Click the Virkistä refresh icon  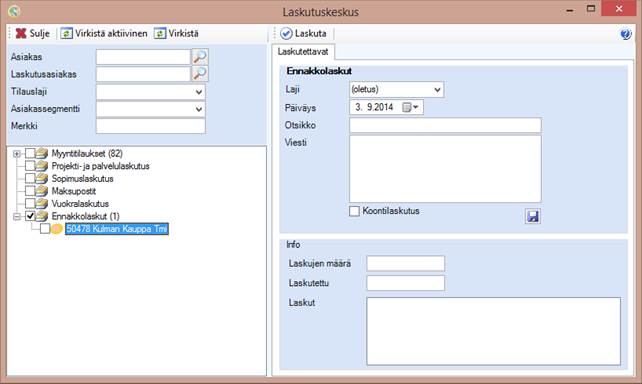pos(160,34)
